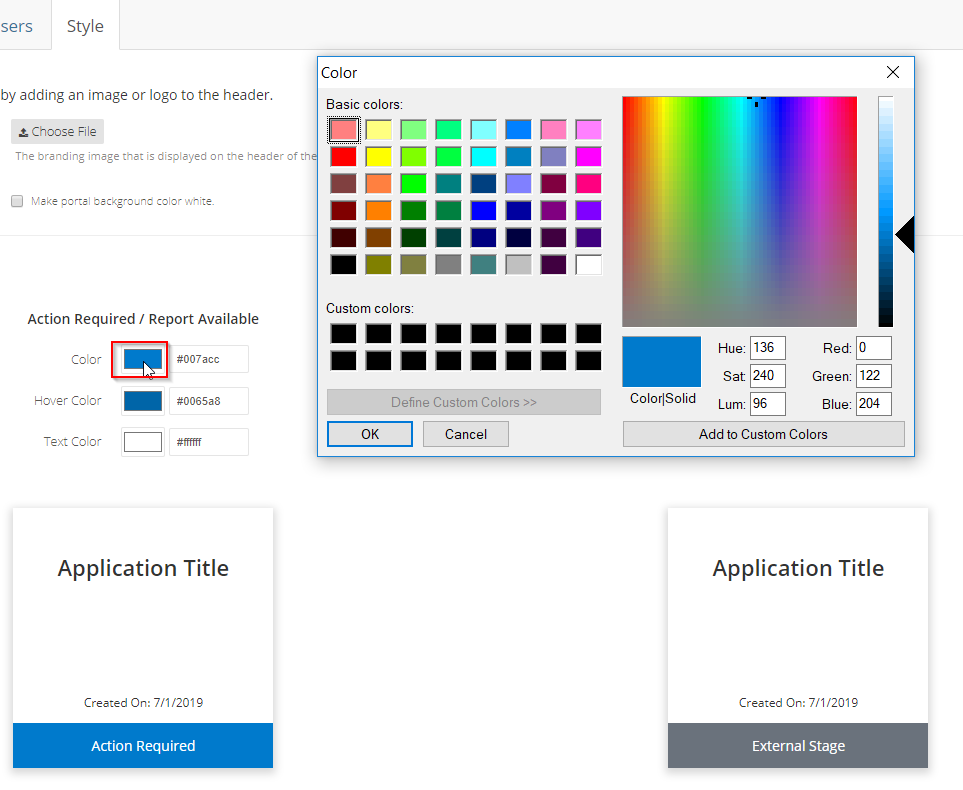Click the luminosity slider bar
This screenshot has width=963, height=790.
pos(885,211)
